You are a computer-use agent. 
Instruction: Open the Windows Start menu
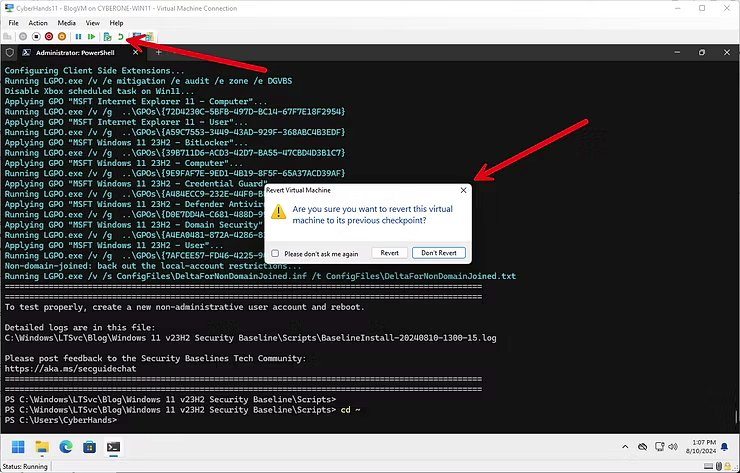[x=18, y=447]
